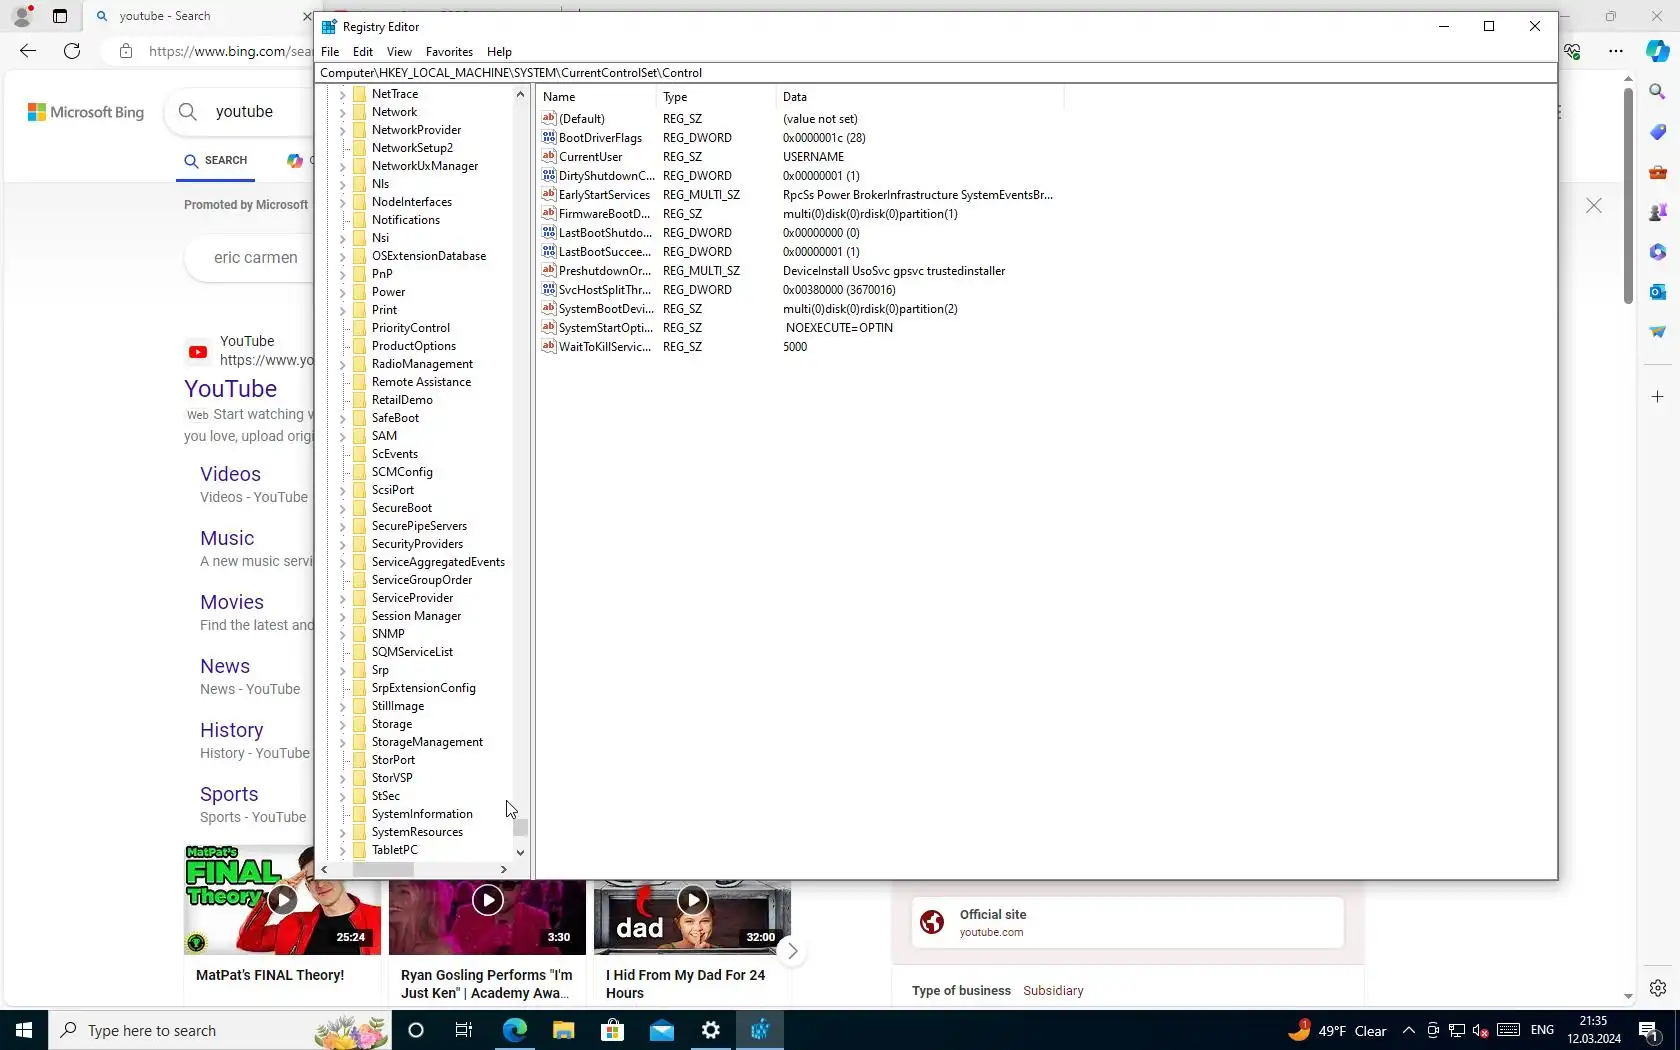Screen dimensions: 1680x1050
Task: Expand the Session Manager key
Action: click(342, 617)
